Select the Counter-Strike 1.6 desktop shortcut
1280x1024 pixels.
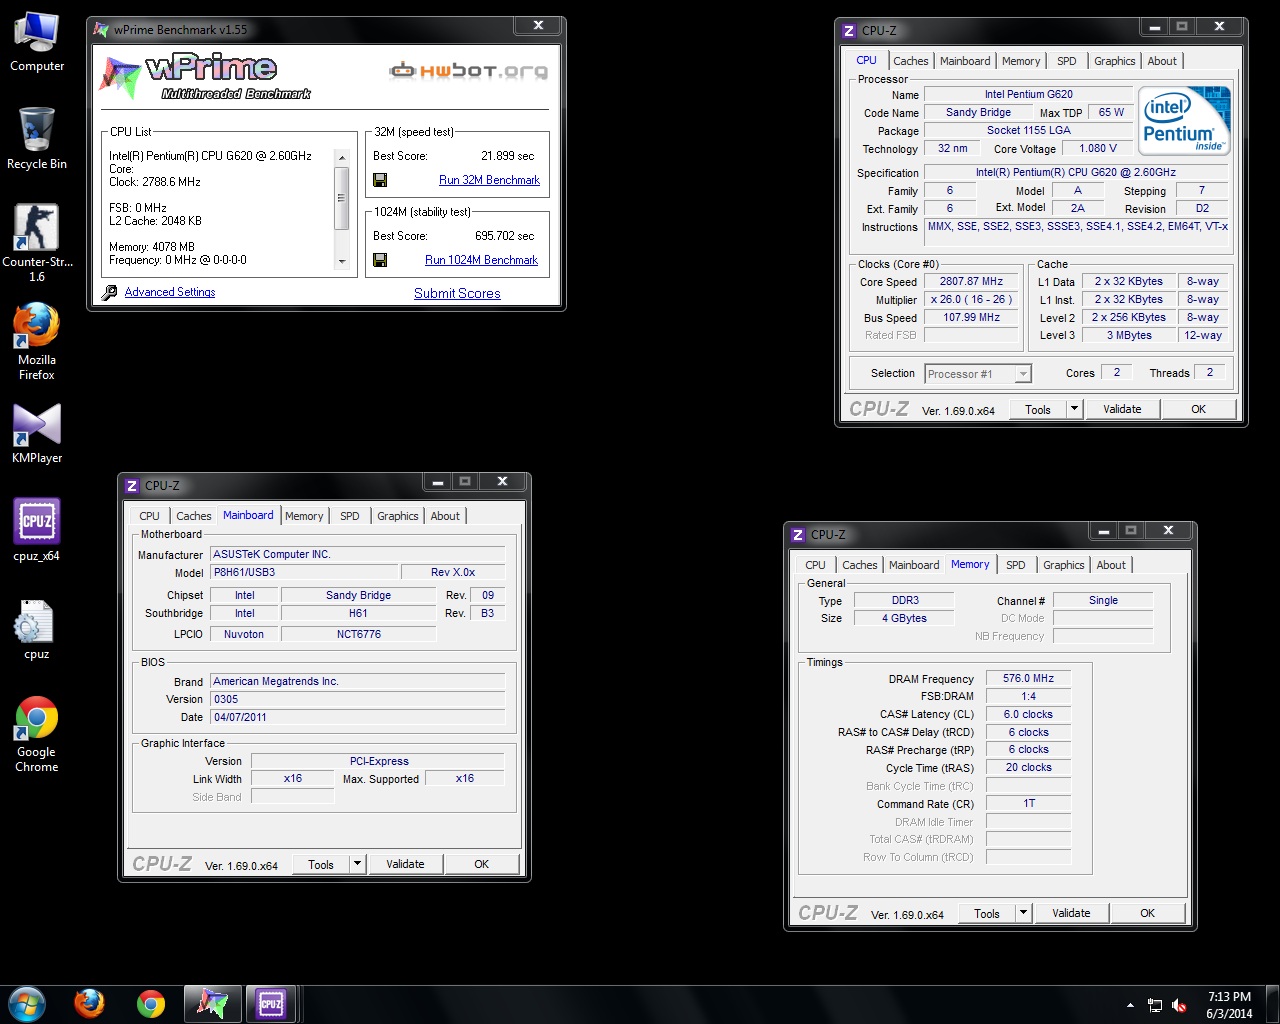[x=37, y=243]
